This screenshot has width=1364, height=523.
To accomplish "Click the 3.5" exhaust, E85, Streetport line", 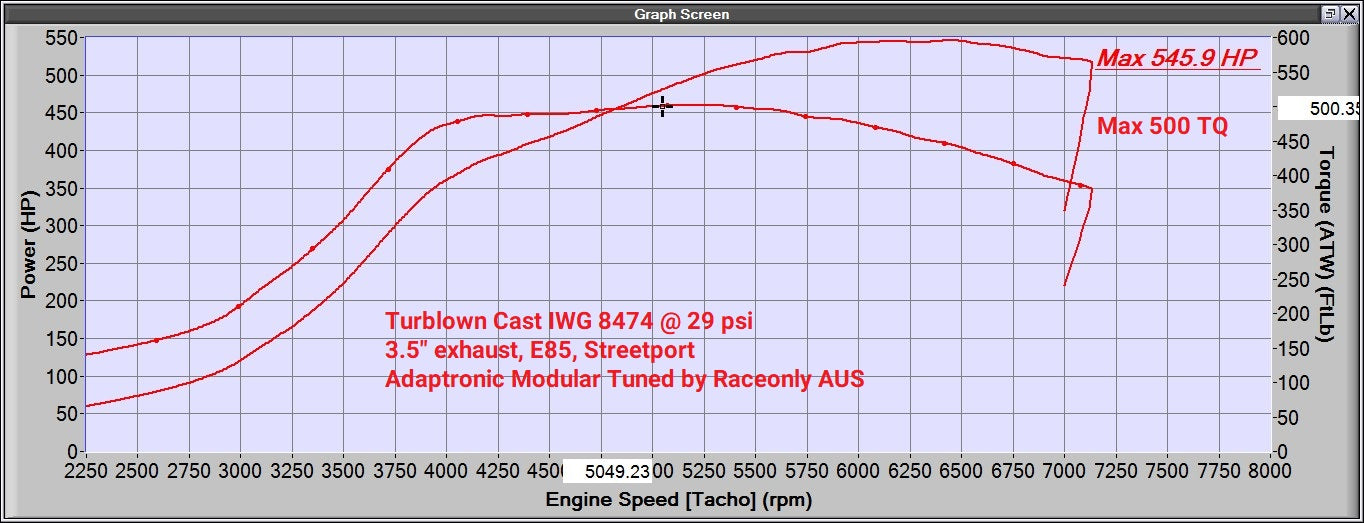I will point(540,351).
